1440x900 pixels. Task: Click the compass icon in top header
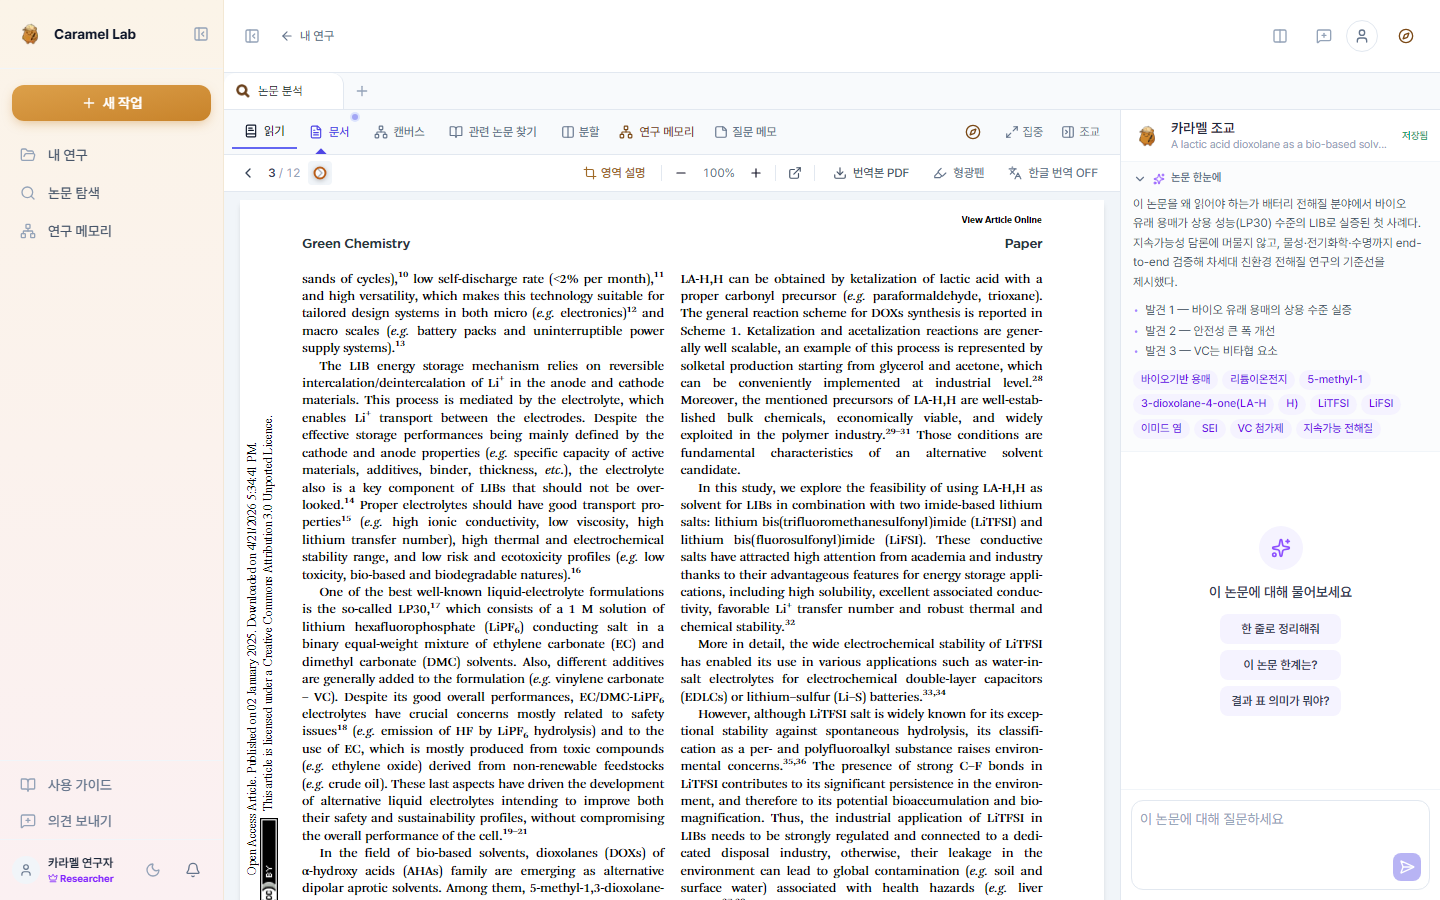click(x=1406, y=36)
